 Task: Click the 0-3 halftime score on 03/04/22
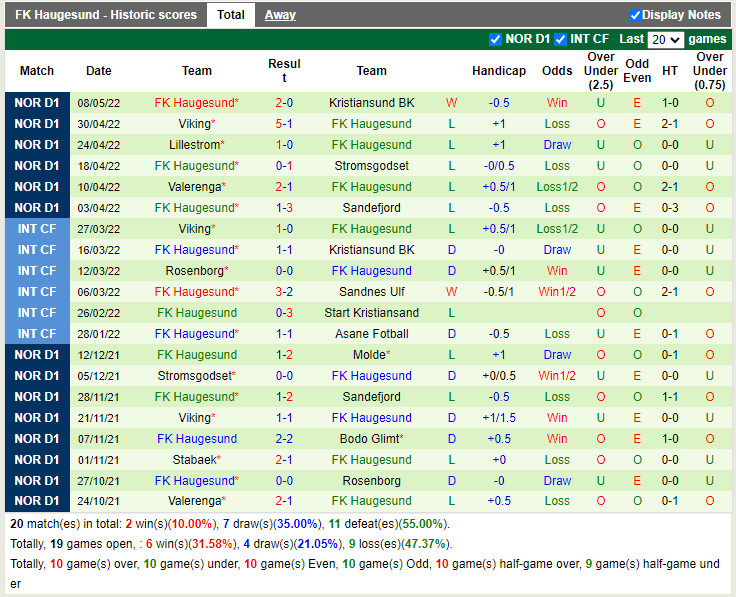point(669,208)
